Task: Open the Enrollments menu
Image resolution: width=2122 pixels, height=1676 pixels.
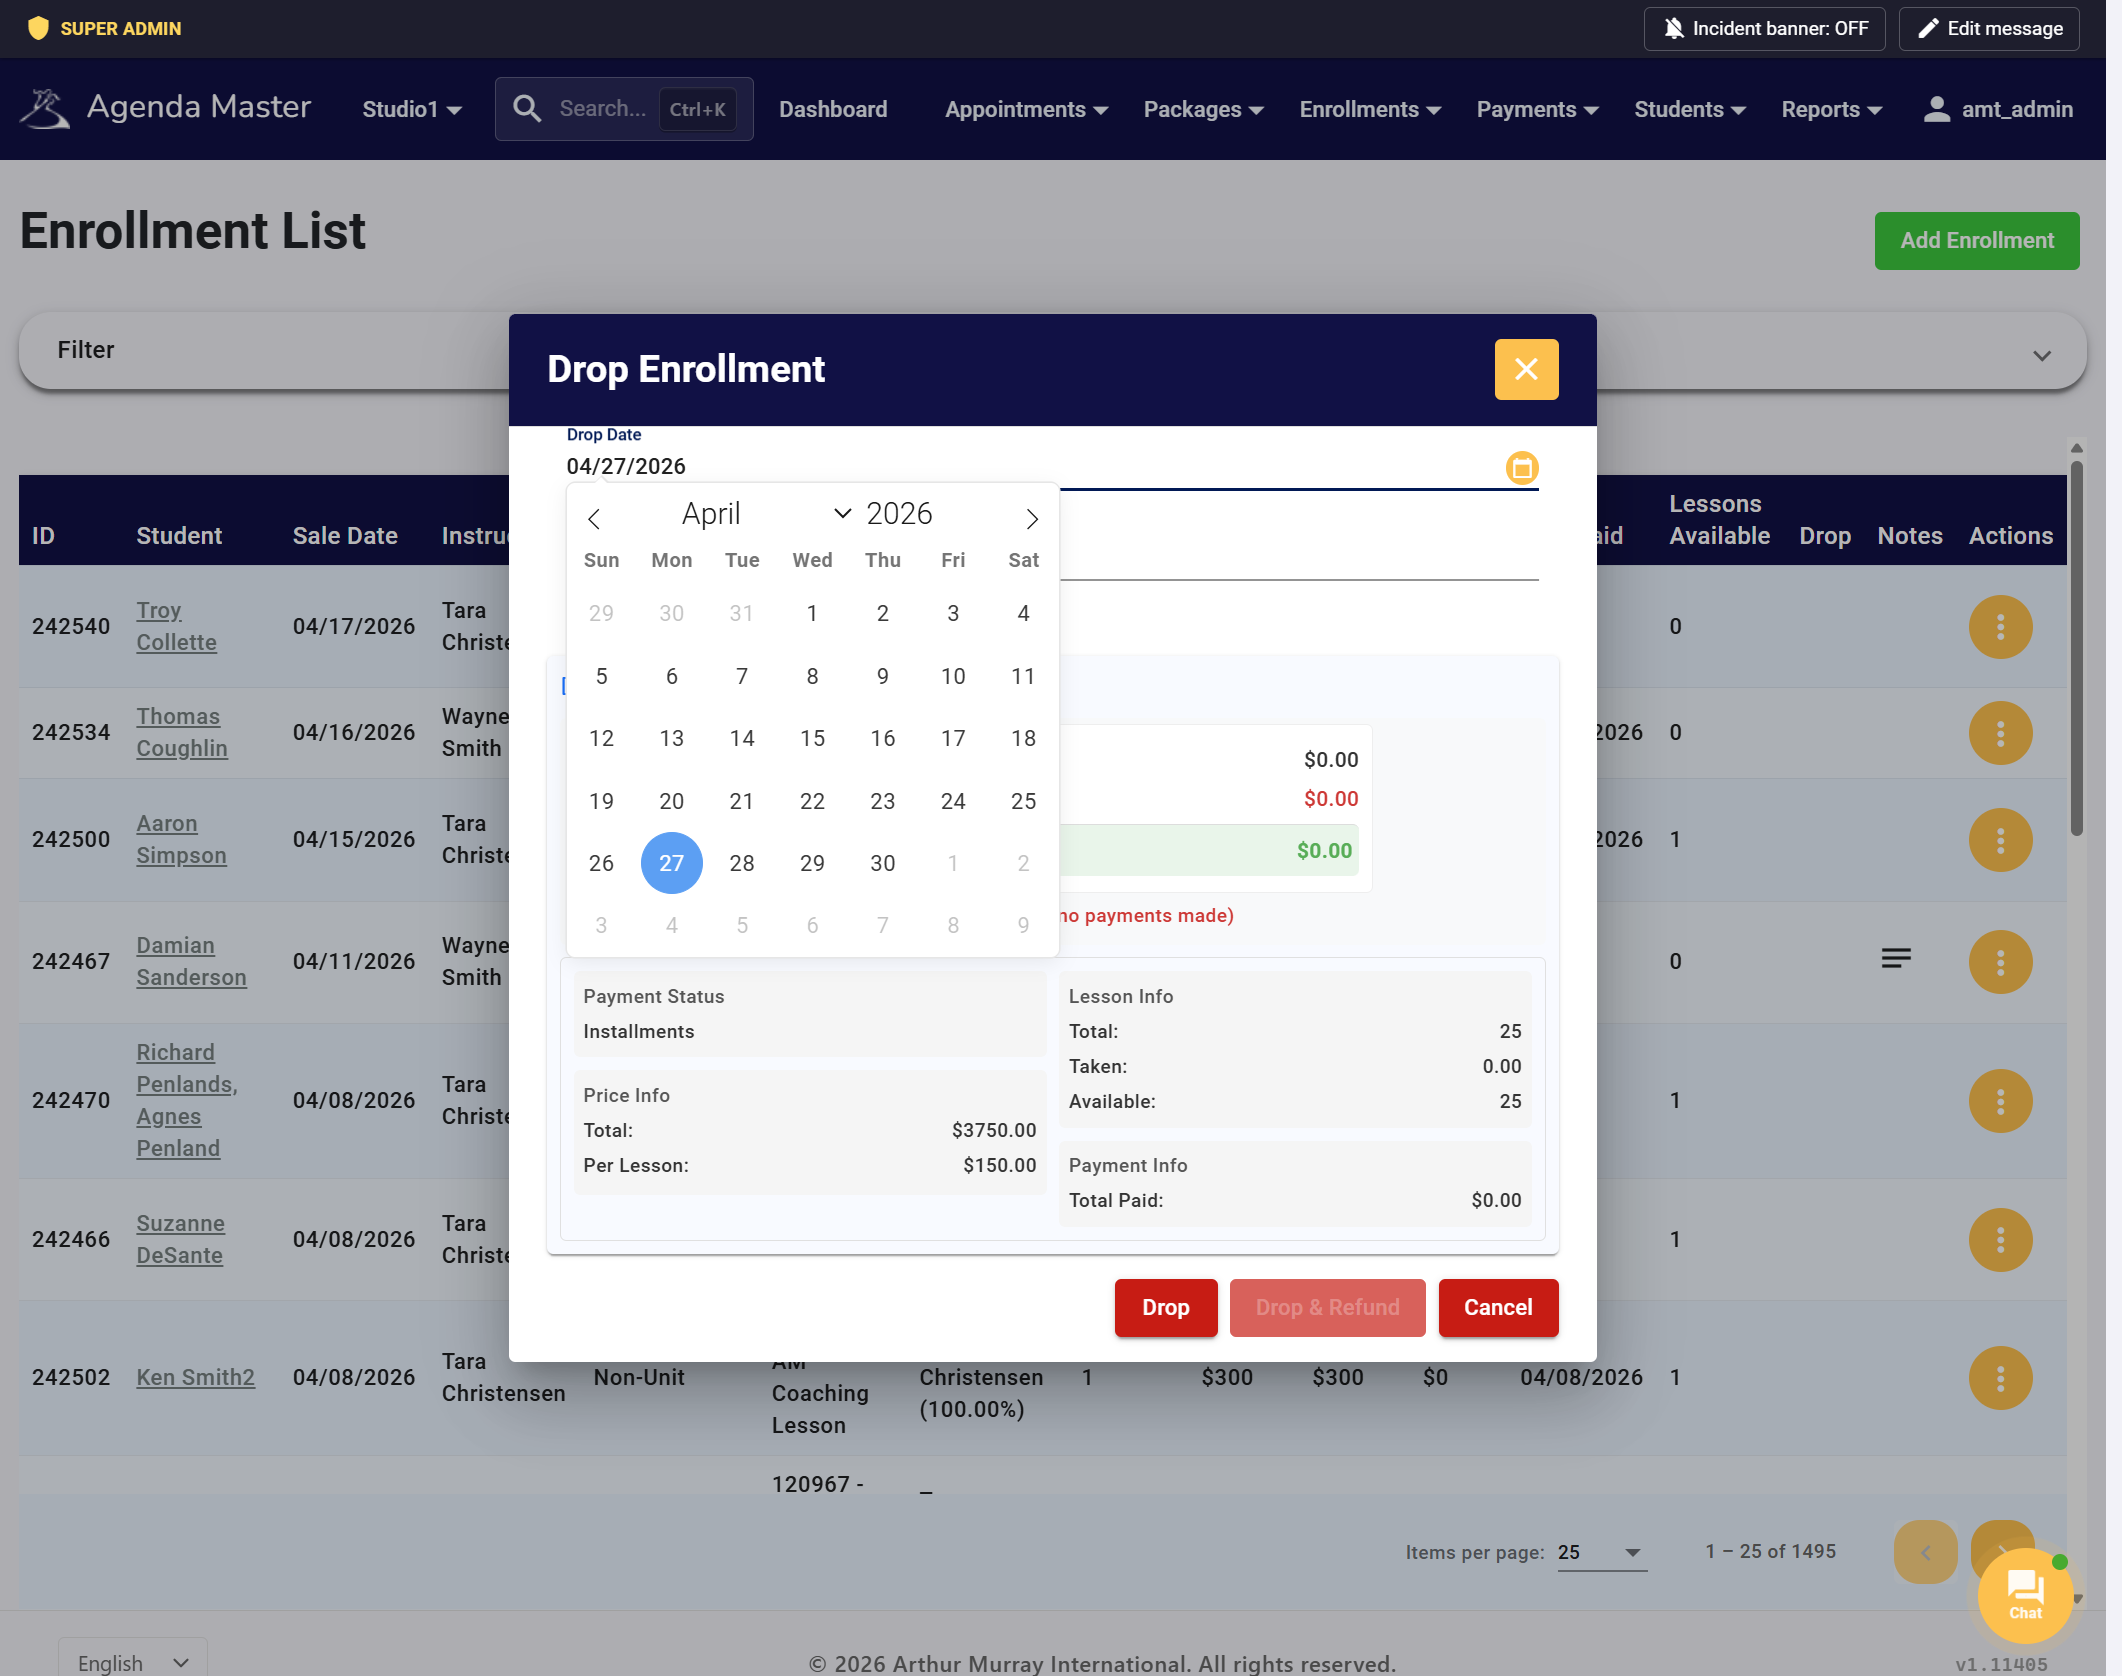Action: (1370, 109)
